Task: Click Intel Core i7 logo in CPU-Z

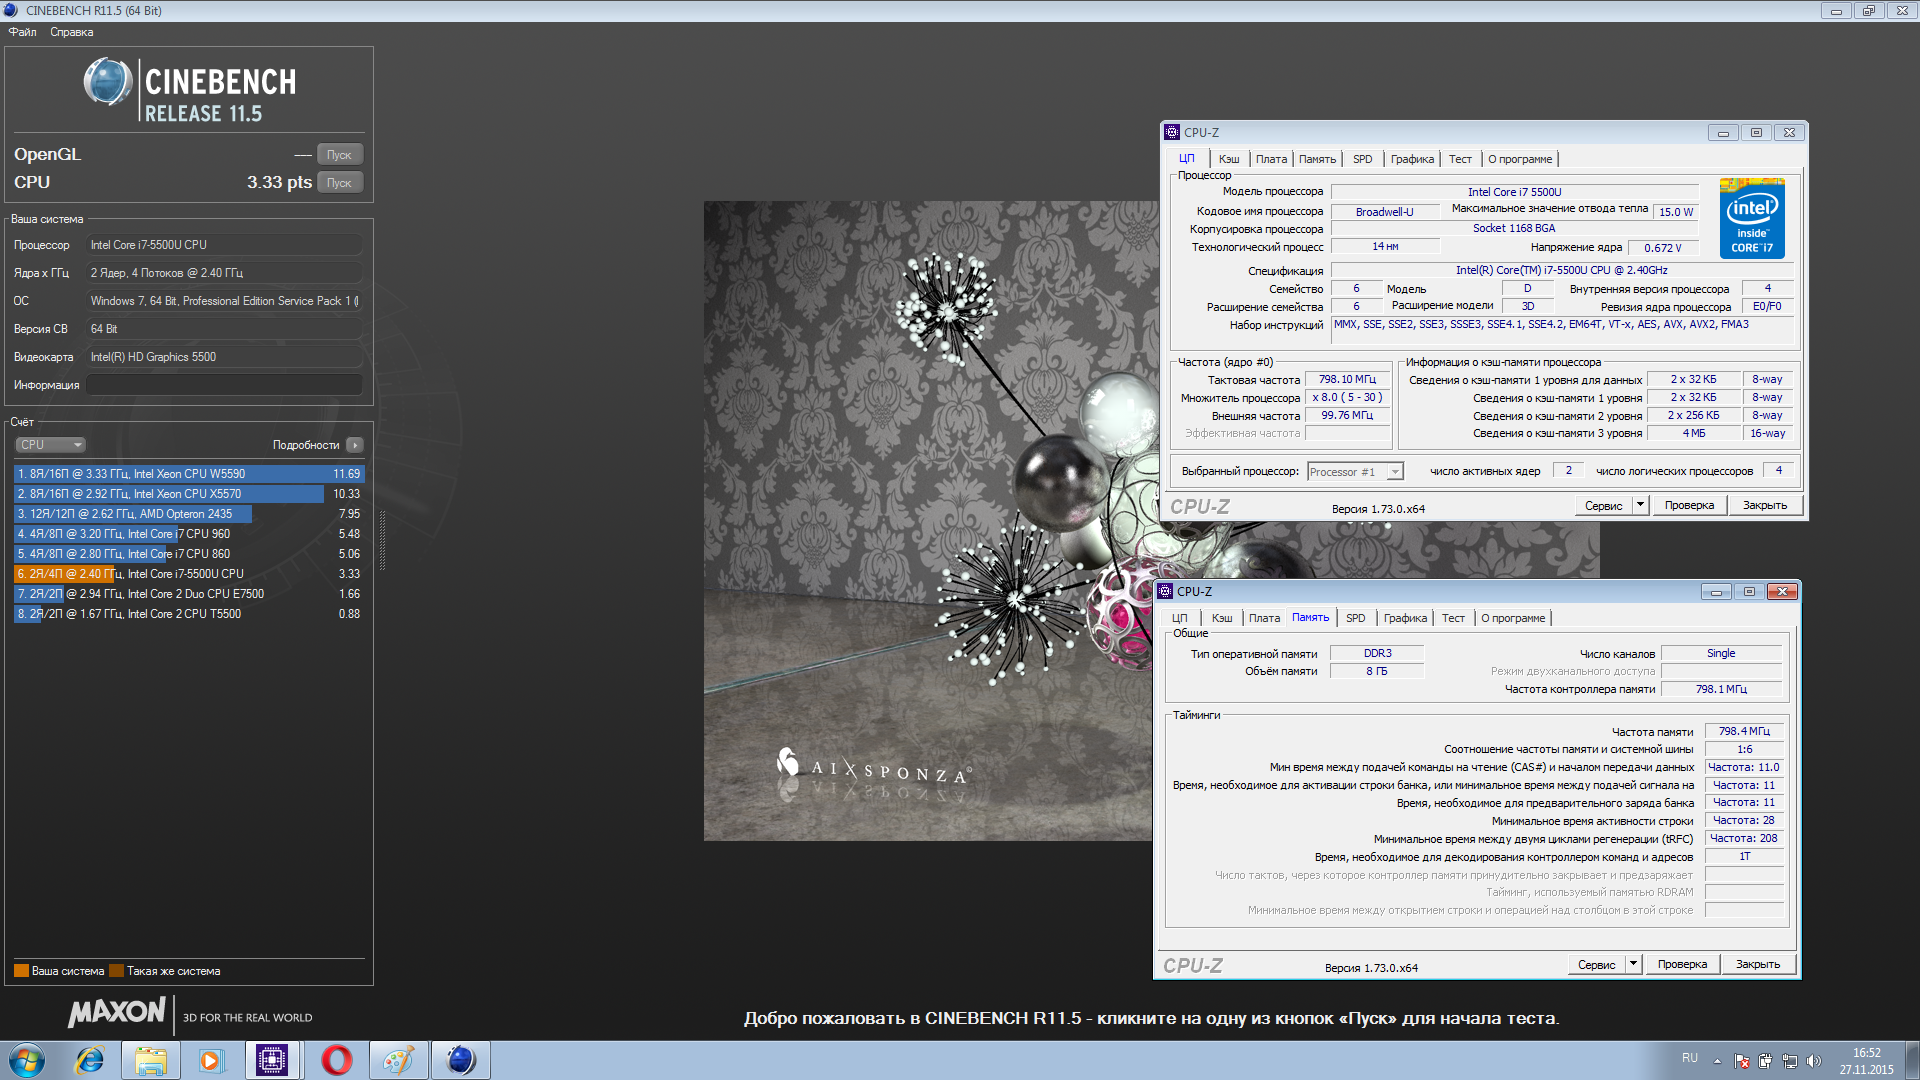Action: 1752,218
